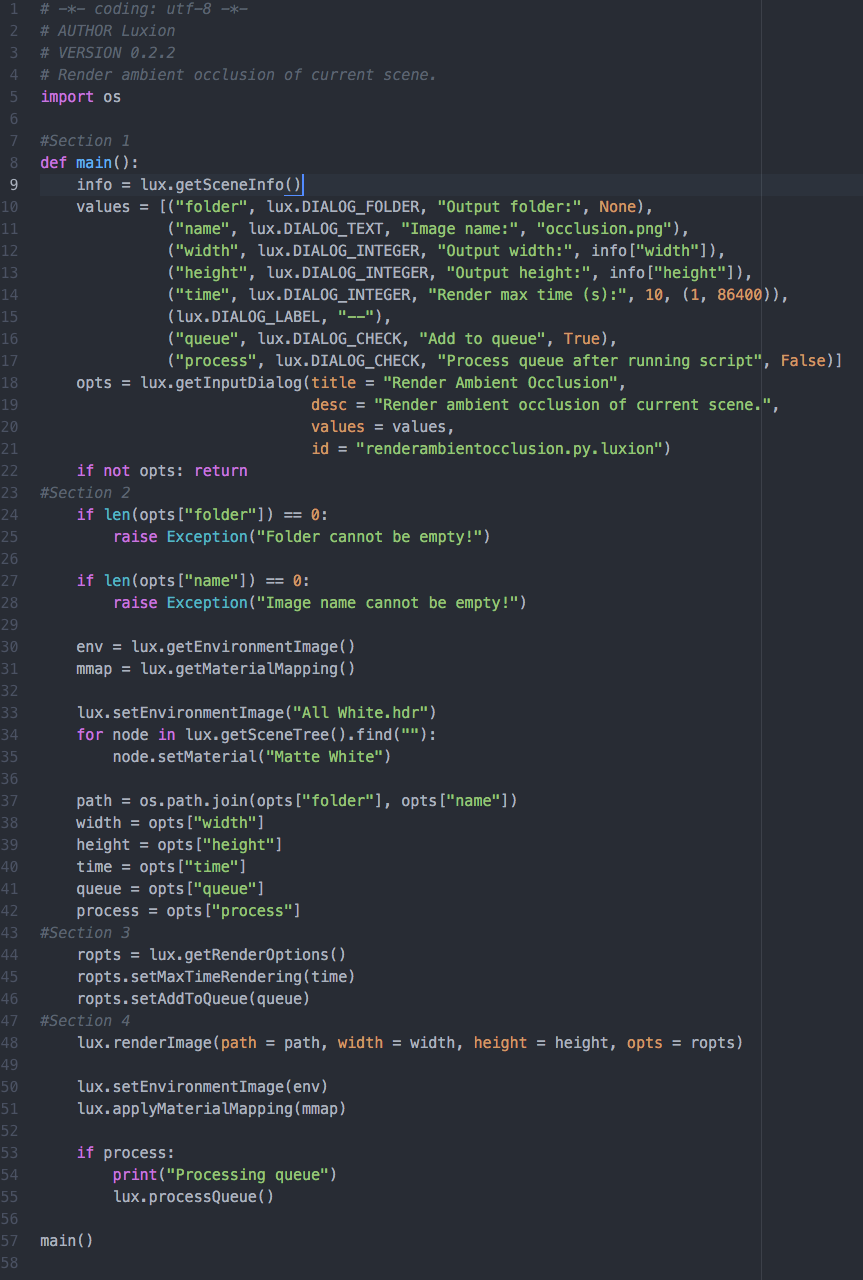This screenshot has width=863, height=1280.
Task: Click "lux.getMaterialMapping()" on line 31
Action: click(248, 668)
